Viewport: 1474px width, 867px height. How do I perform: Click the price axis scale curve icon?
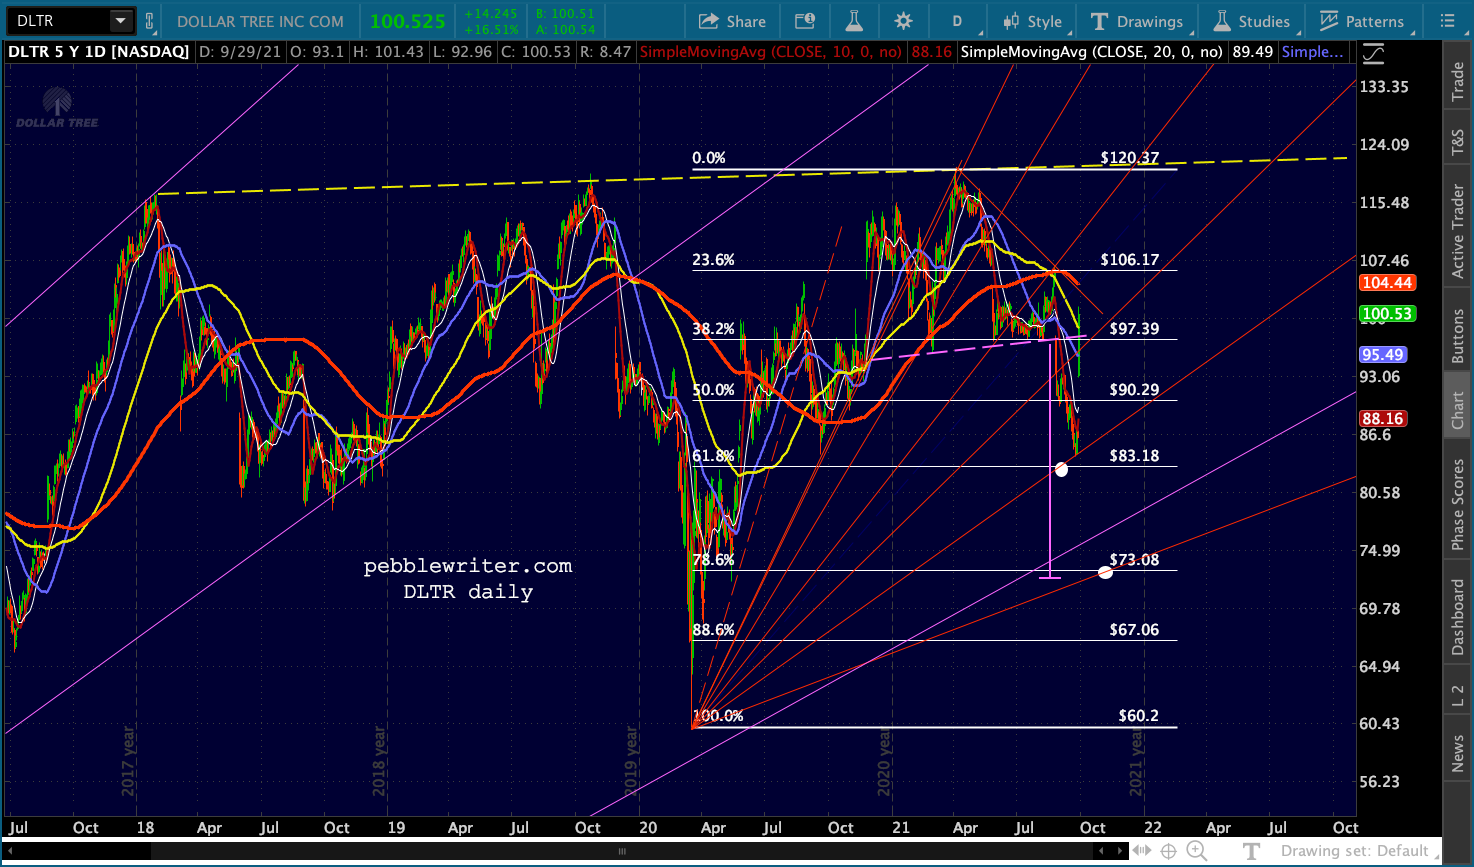[x=1374, y=53]
